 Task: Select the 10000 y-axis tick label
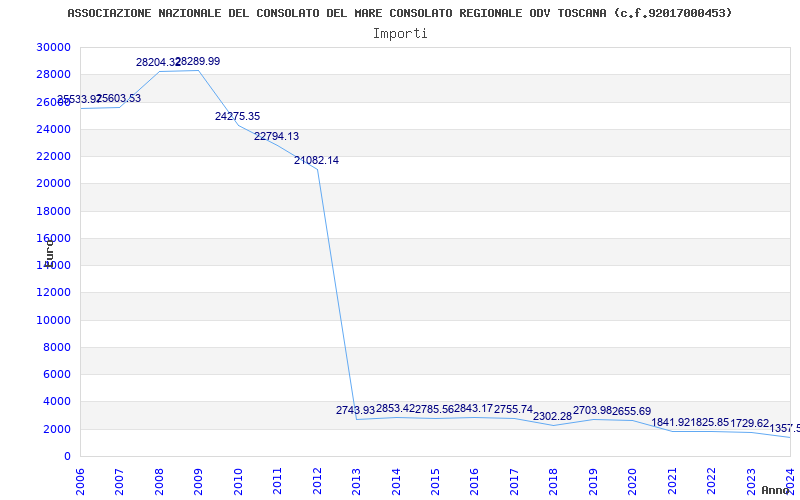[x=53, y=321]
